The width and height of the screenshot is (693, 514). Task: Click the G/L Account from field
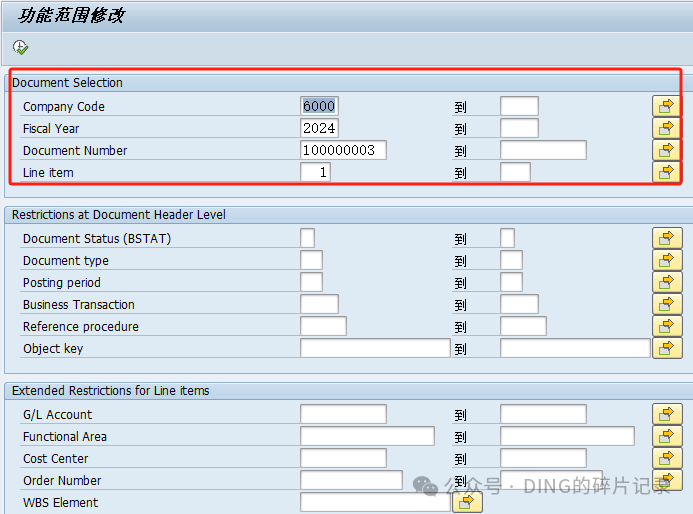[343, 414]
